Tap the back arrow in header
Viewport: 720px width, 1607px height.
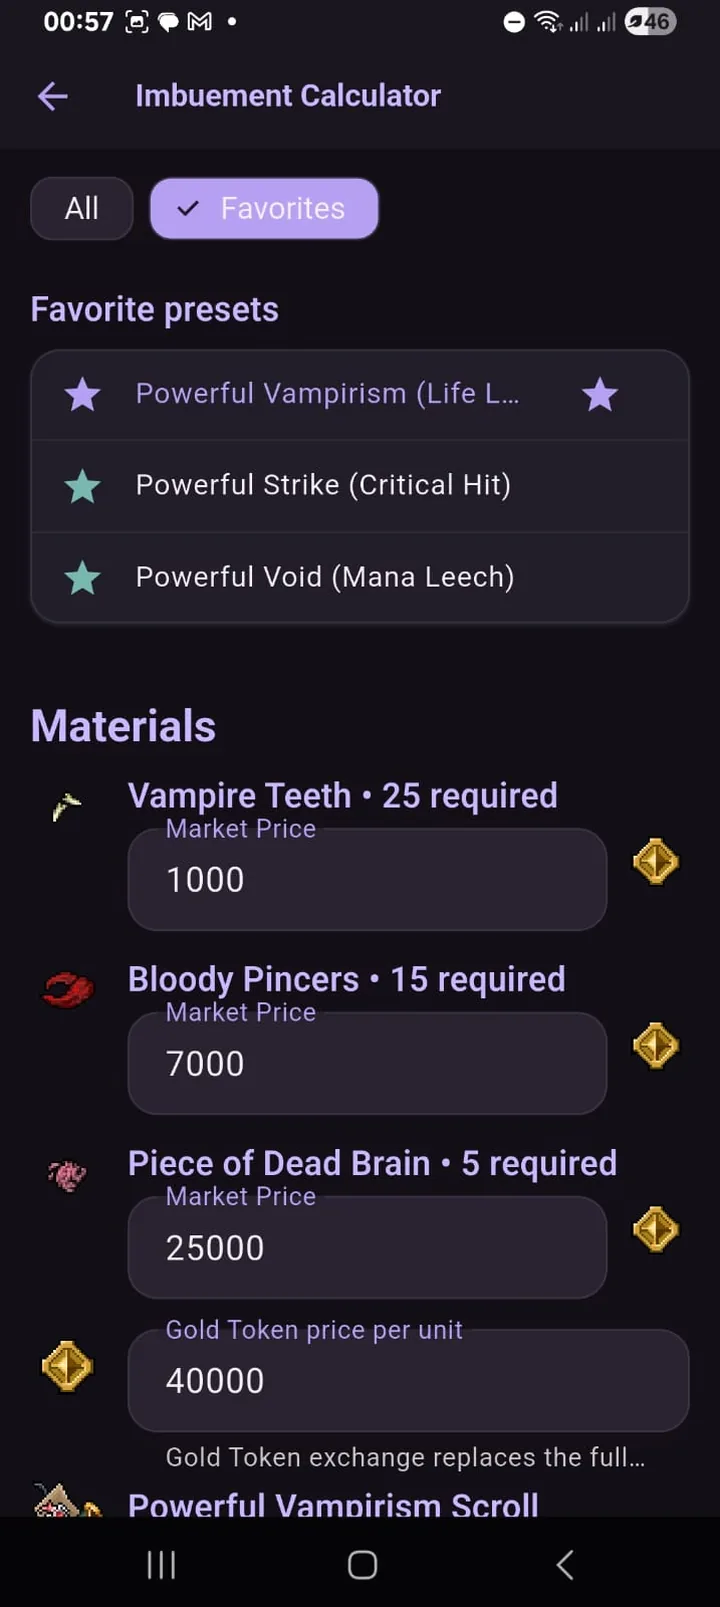(52, 96)
